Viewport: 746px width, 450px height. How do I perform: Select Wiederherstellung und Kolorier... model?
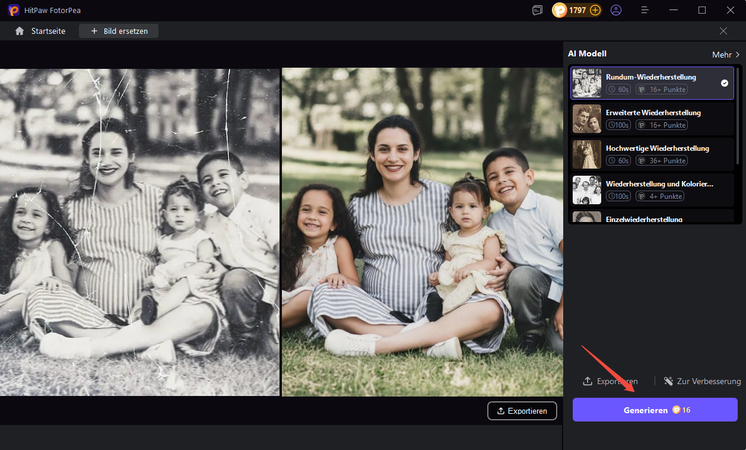point(652,190)
